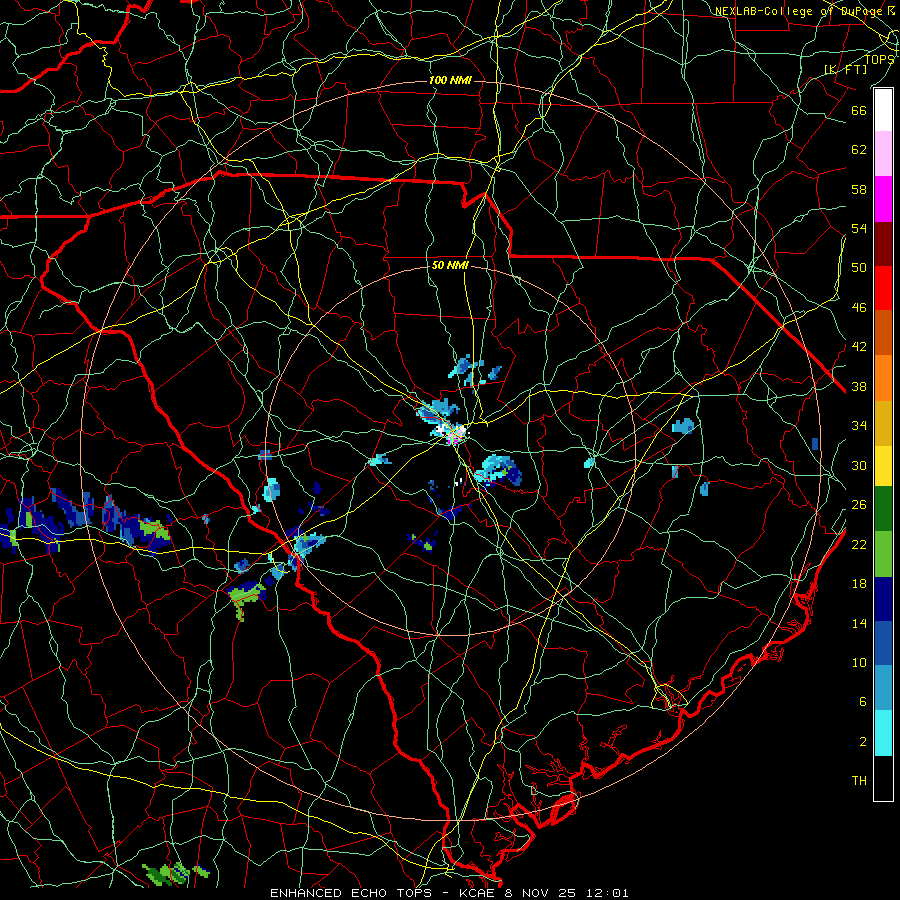Image resolution: width=900 pixels, height=900 pixels.
Task: Click the "46" legend value
Action: coord(859,308)
